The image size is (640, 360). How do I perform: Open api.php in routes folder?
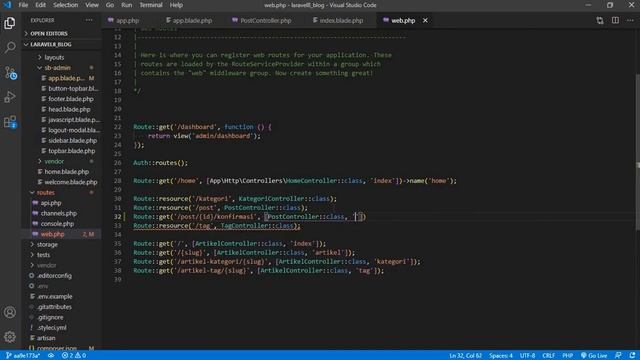(51, 203)
